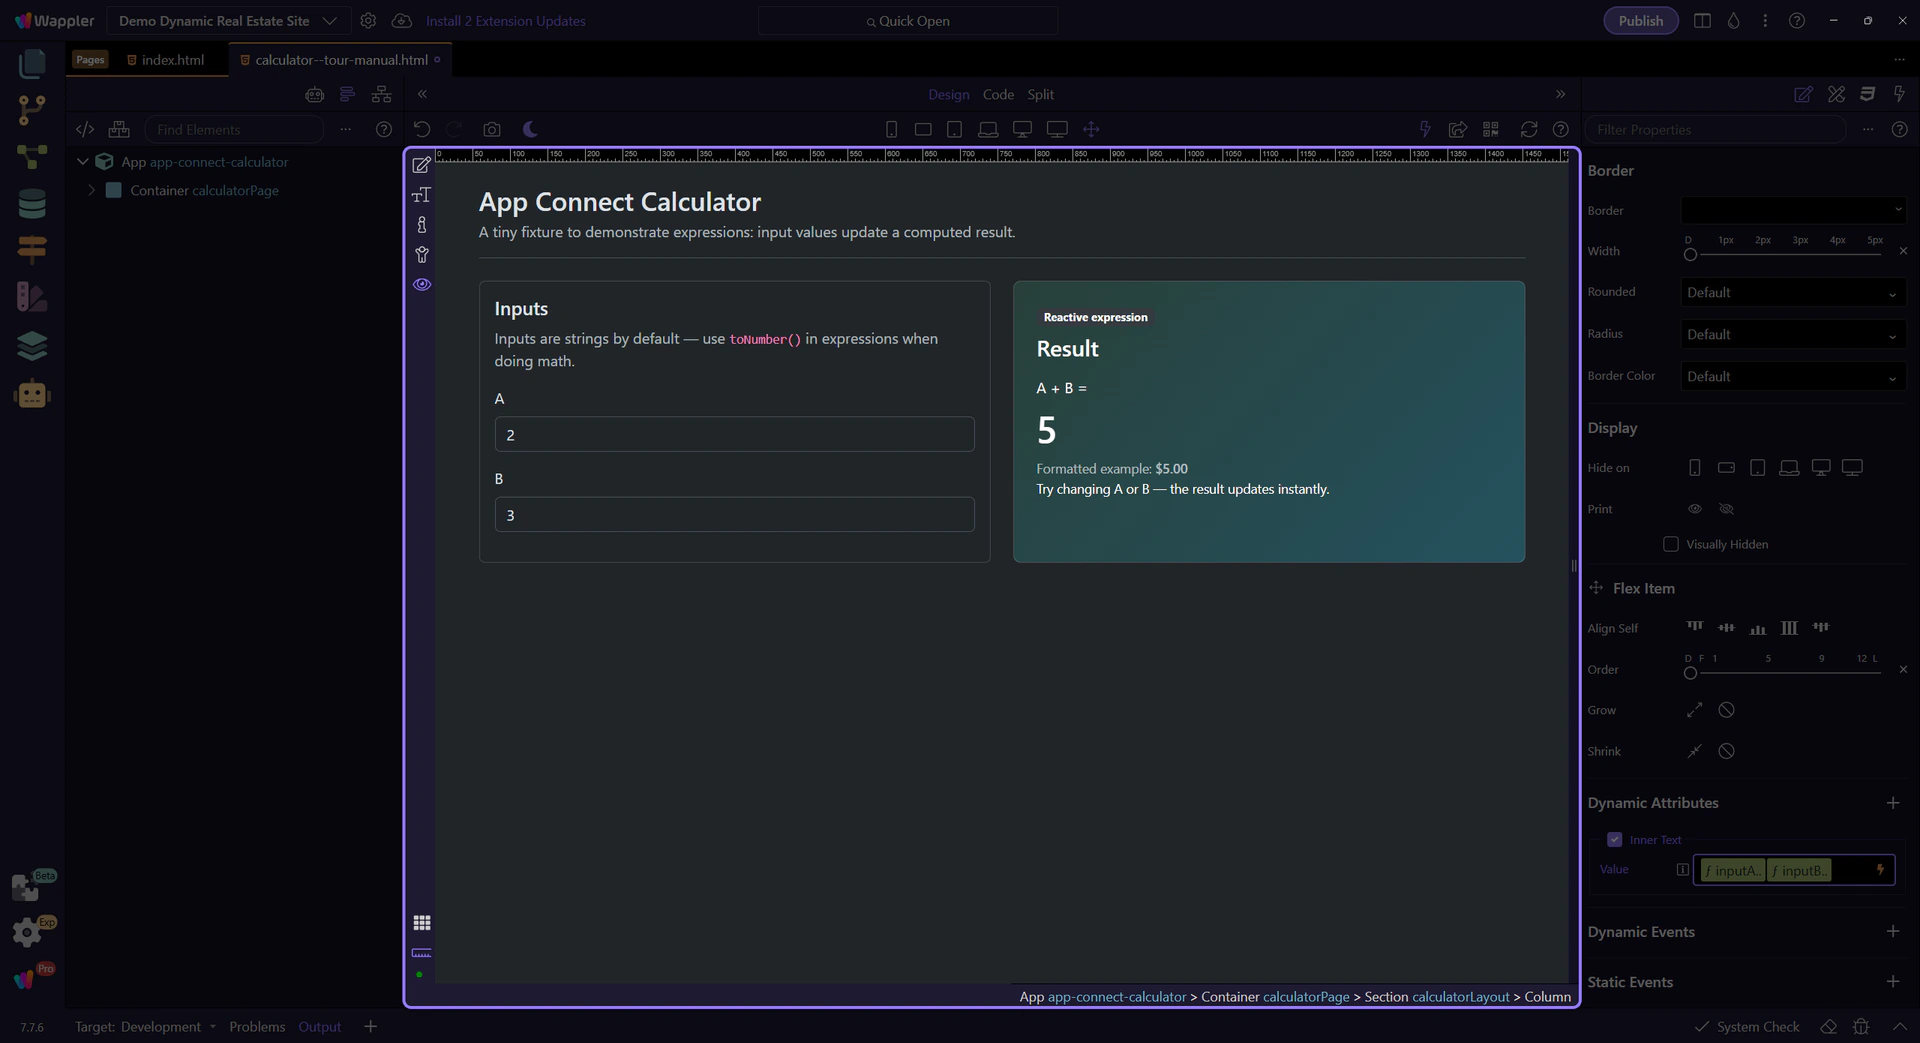This screenshot has height=1043, width=1920.
Task: Open the Rounded dropdown
Action: point(1792,293)
